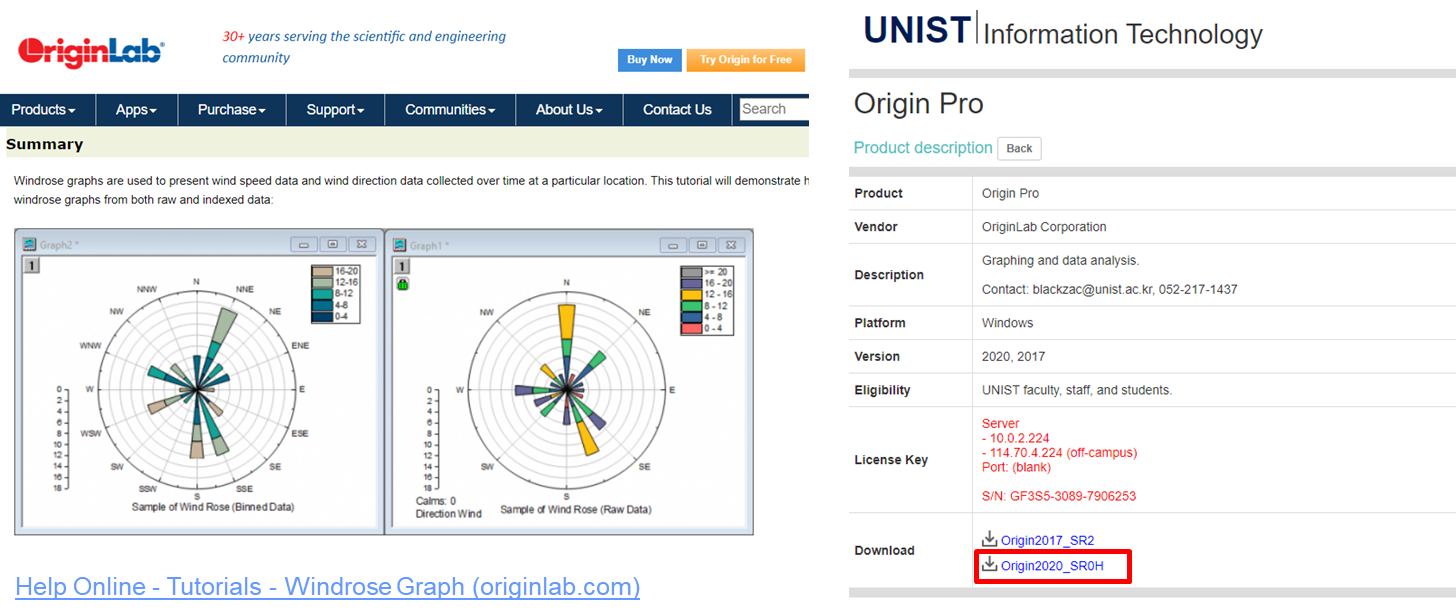
Task: Select layer 1 icon in Graph2
Action: coord(31,265)
